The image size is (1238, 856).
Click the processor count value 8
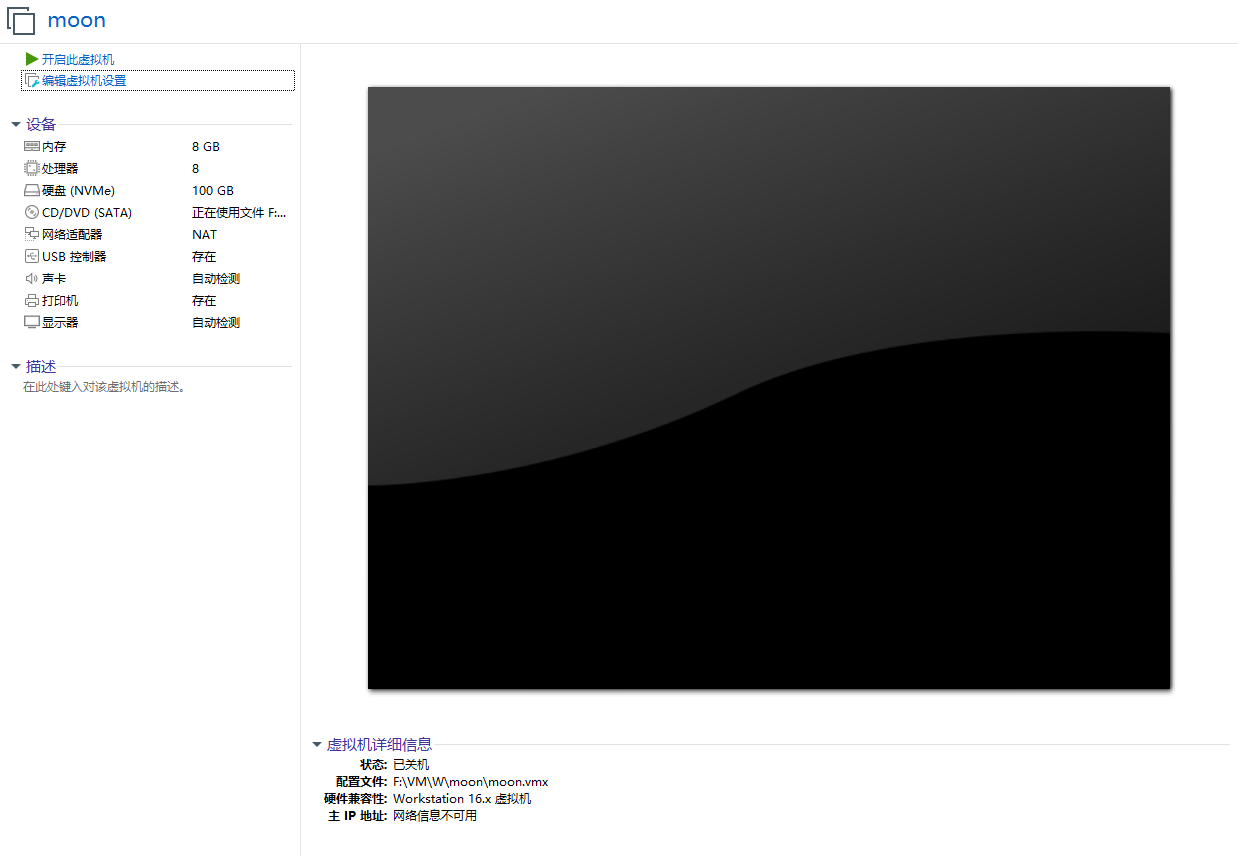click(196, 168)
